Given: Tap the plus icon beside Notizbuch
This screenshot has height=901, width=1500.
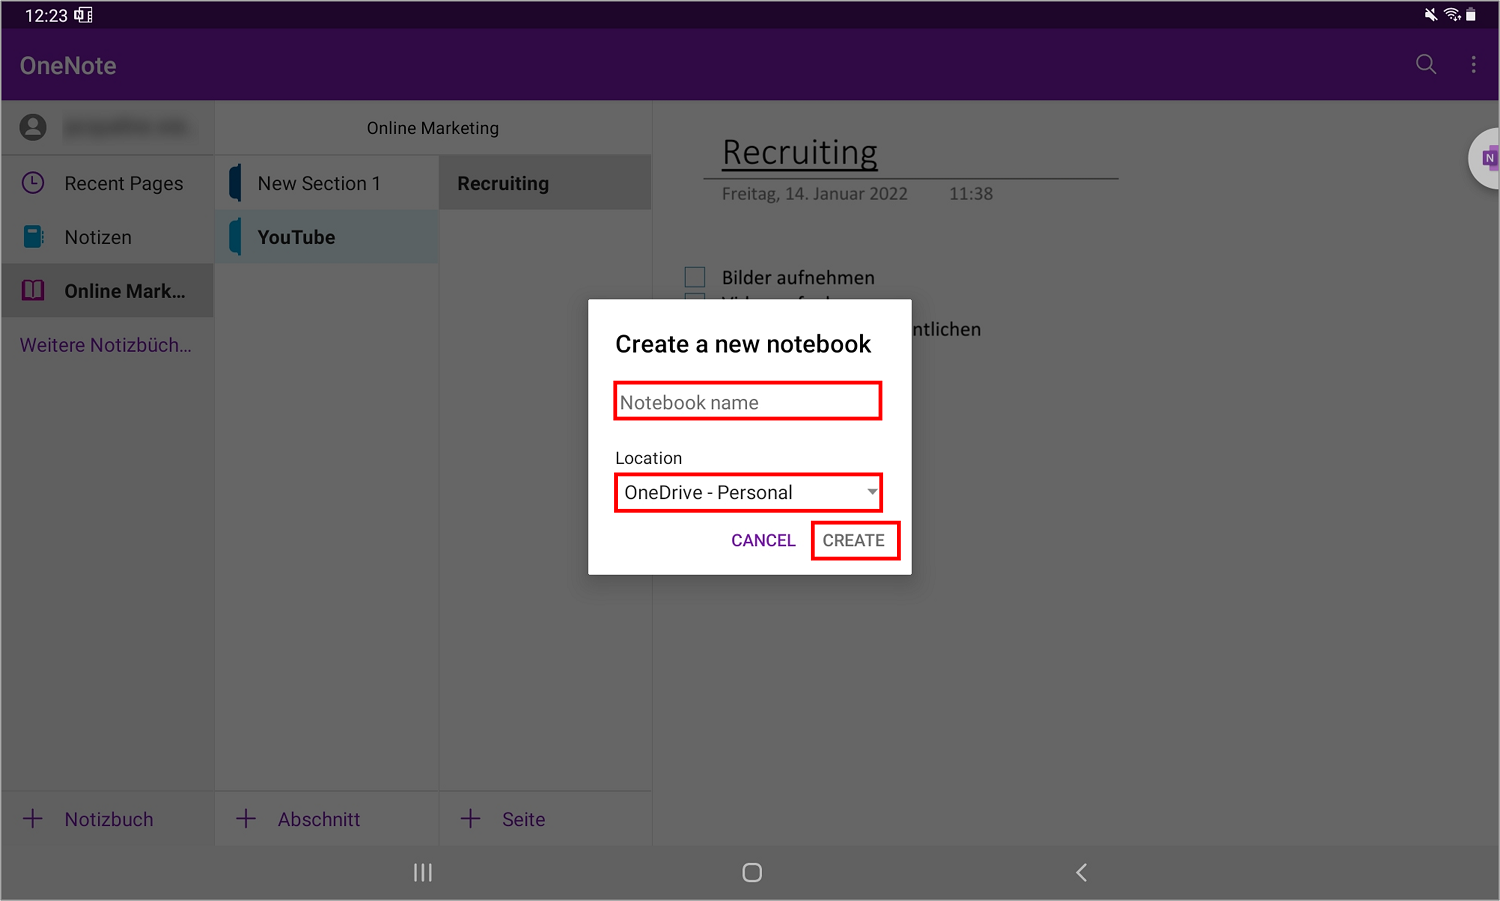Looking at the screenshot, I should click(33, 819).
